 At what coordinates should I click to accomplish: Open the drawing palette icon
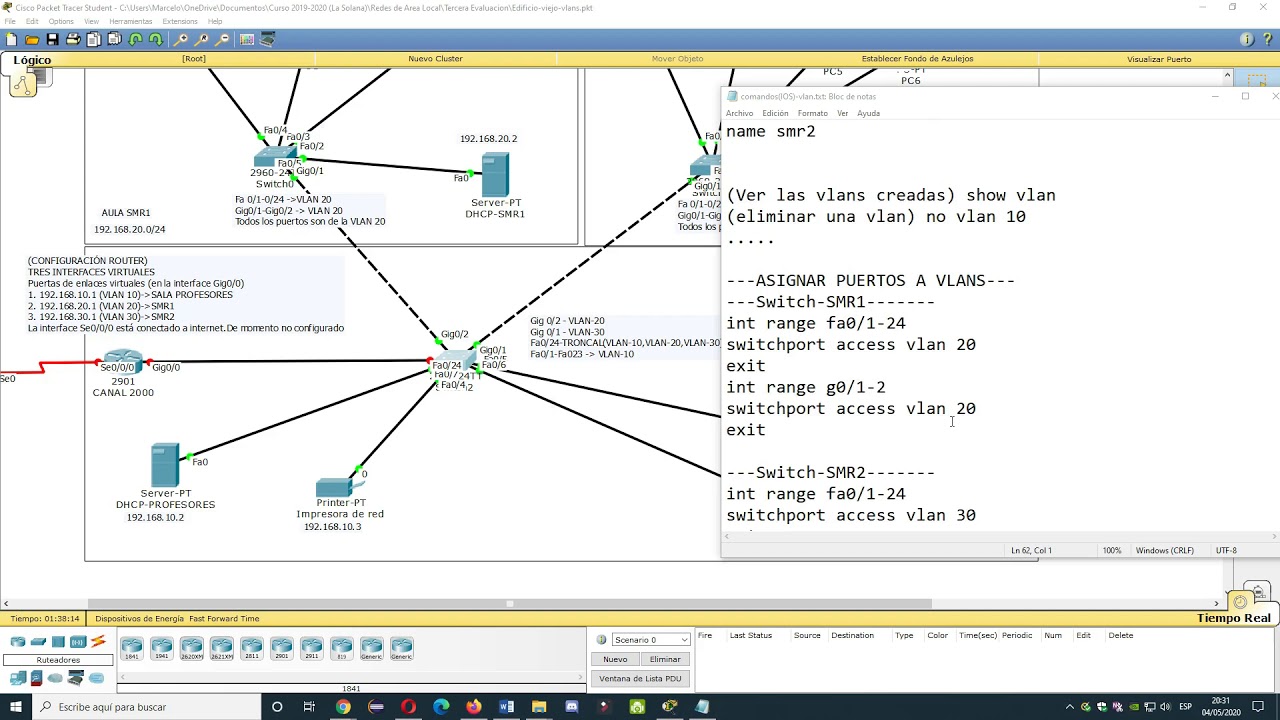coord(247,40)
